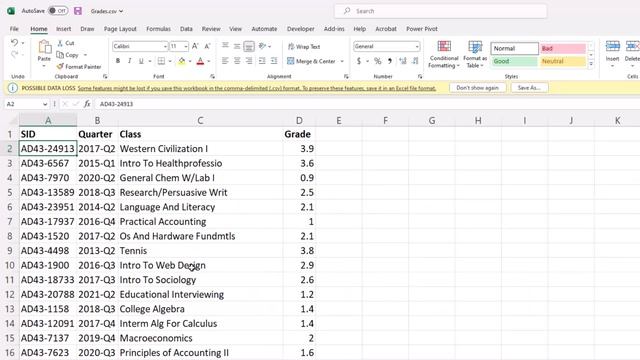This screenshot has width=640, height=360.
Task: Open the General number format dropdown
Action: click(x=417, y=47)
